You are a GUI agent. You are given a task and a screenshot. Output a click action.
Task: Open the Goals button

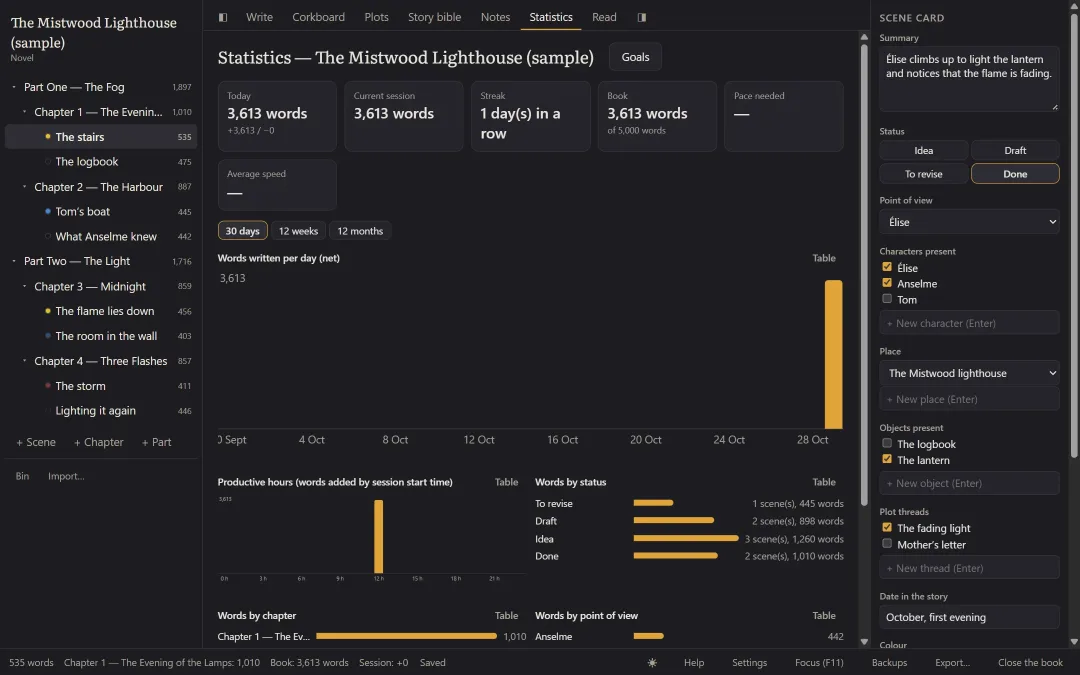(635, 57)
